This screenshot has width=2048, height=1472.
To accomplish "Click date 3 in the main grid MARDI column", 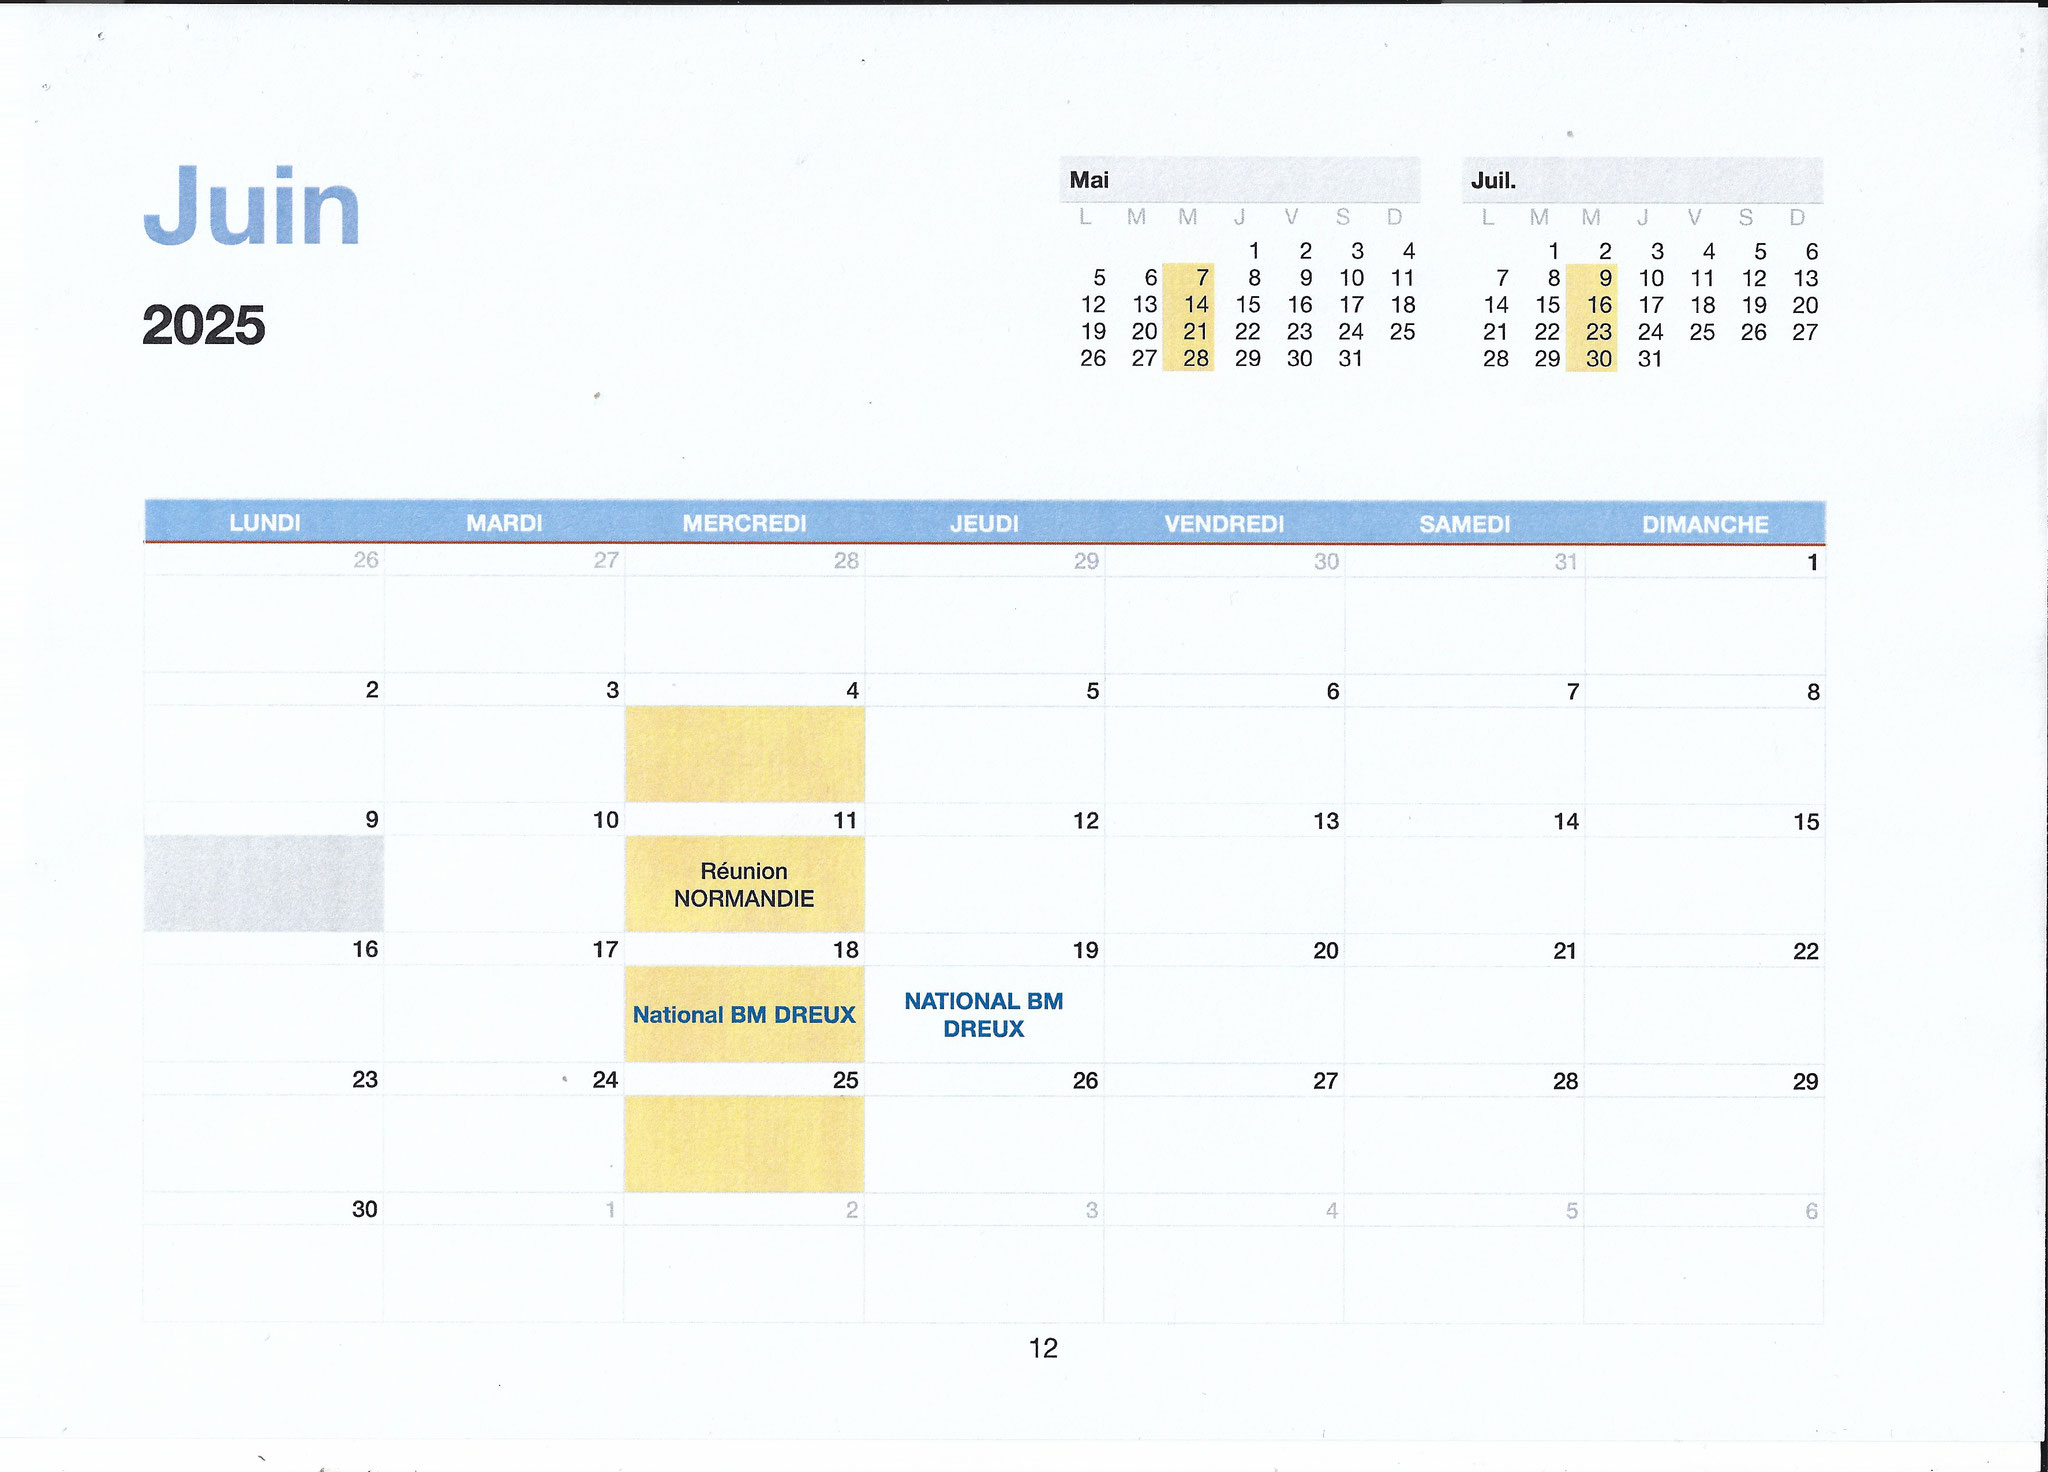I will click(x=612, y=690).
